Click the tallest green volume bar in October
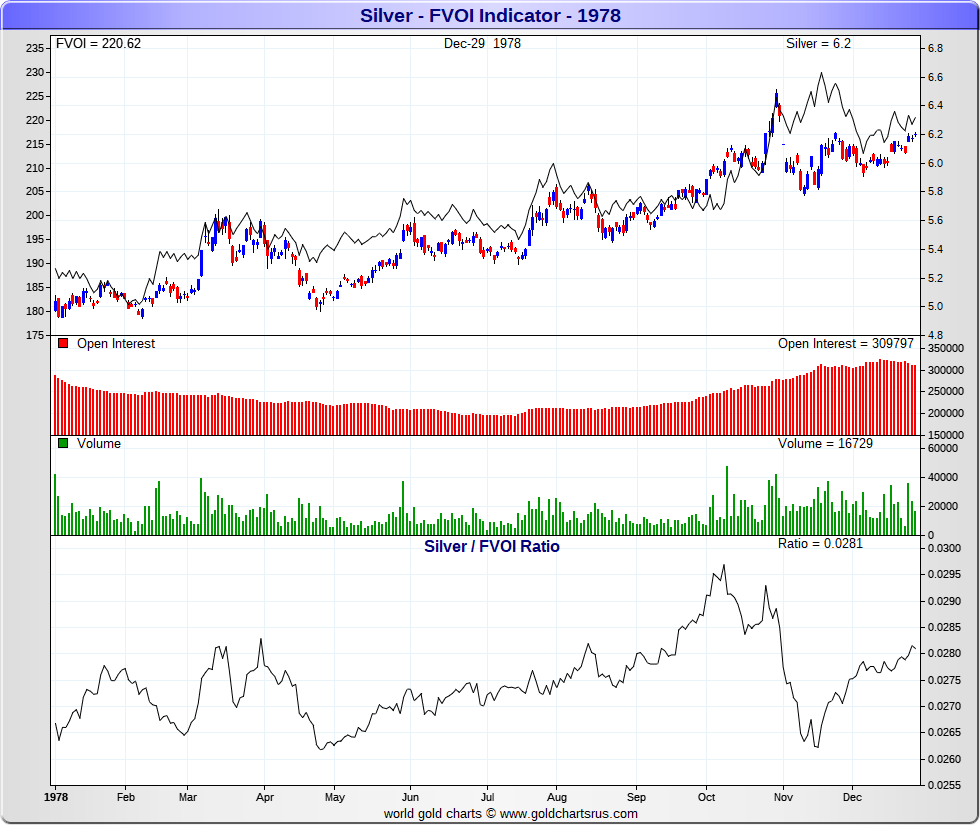 coord(727,500)
